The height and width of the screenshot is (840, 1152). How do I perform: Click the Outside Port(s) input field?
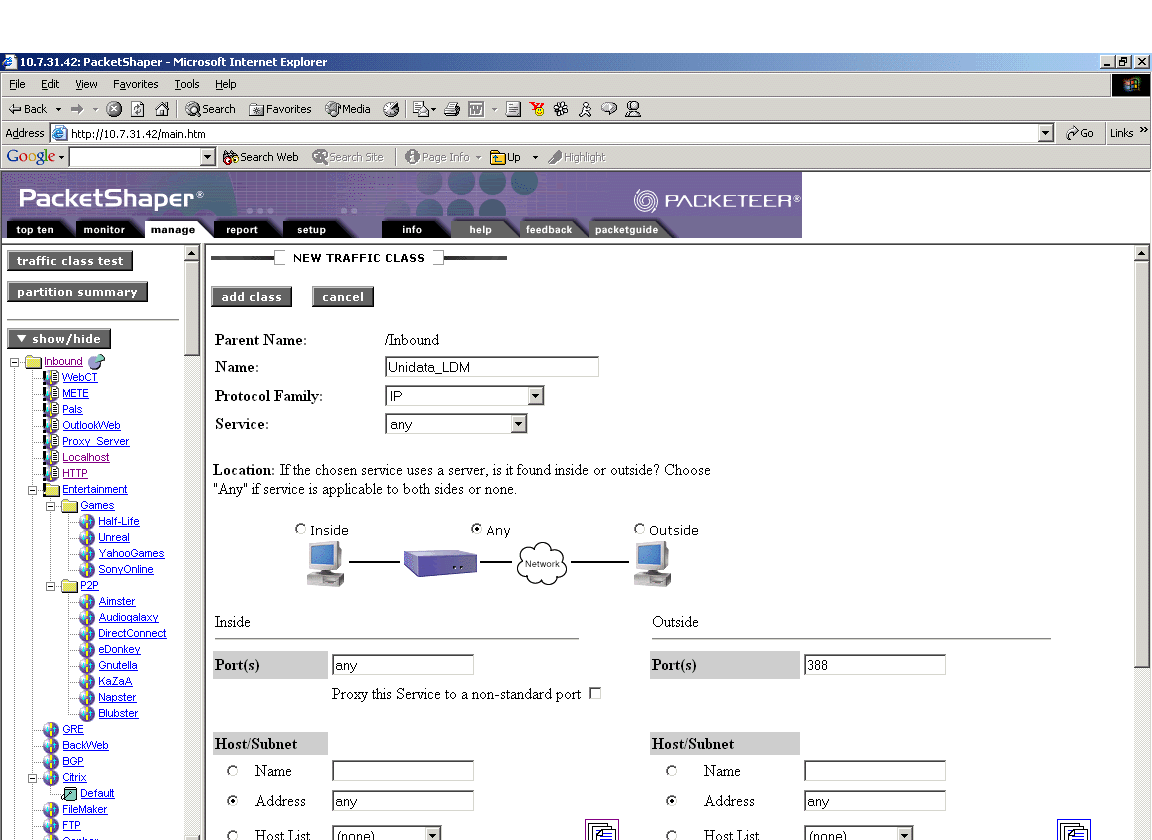tap(874, 665)
